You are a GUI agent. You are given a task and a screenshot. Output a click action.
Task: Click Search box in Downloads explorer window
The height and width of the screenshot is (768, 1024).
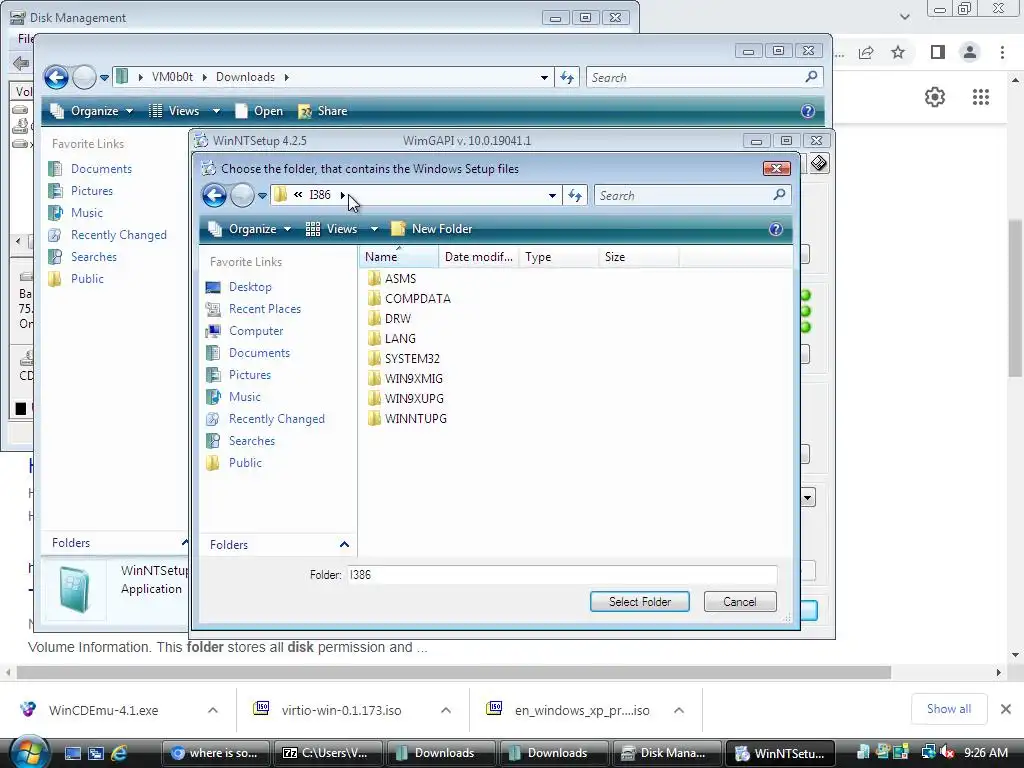coord(696,78)
